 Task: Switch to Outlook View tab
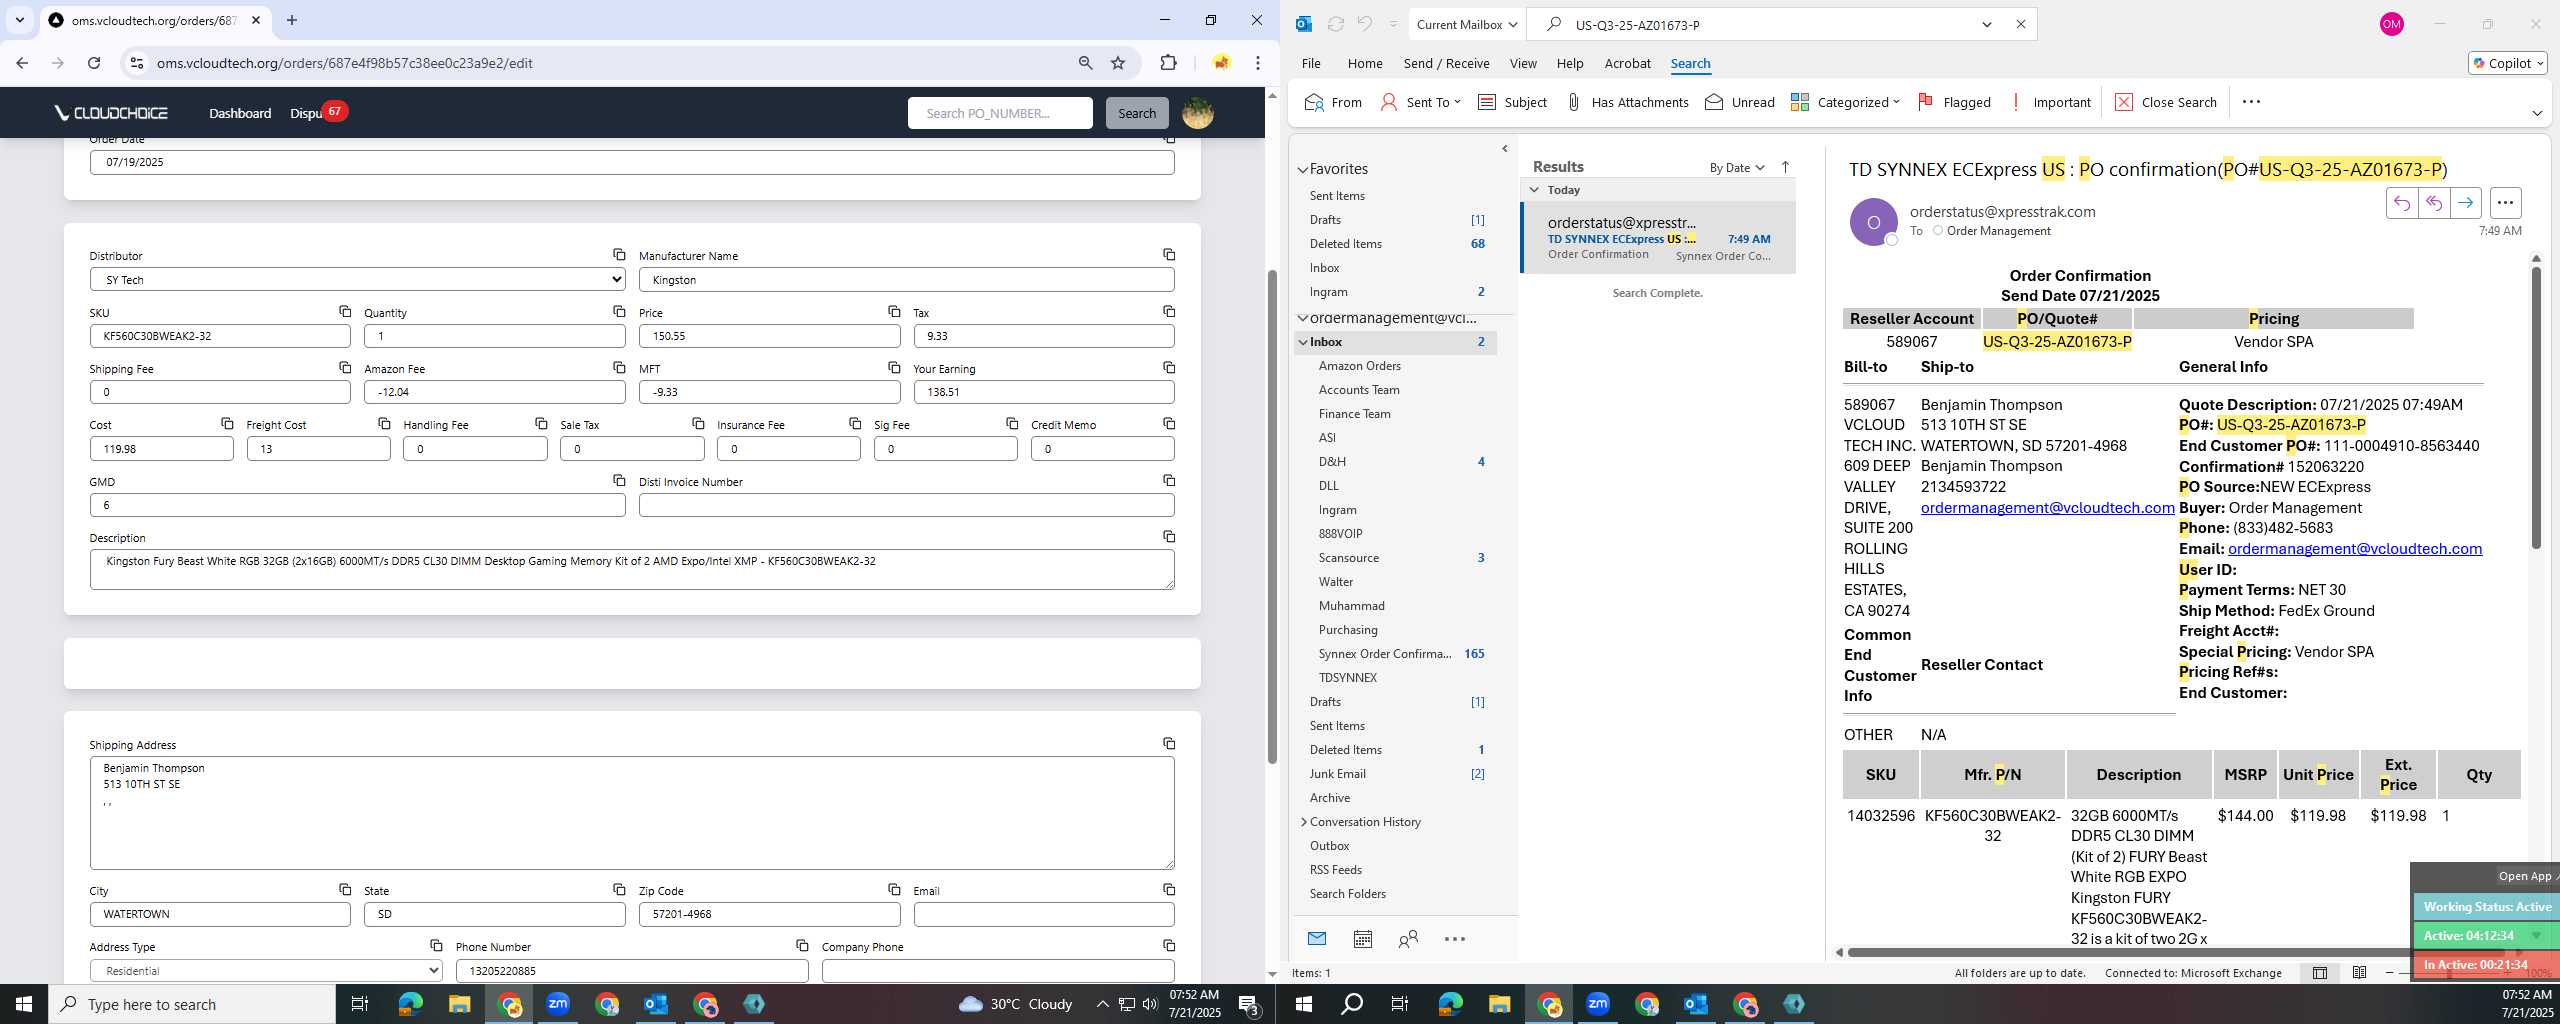1523,63
